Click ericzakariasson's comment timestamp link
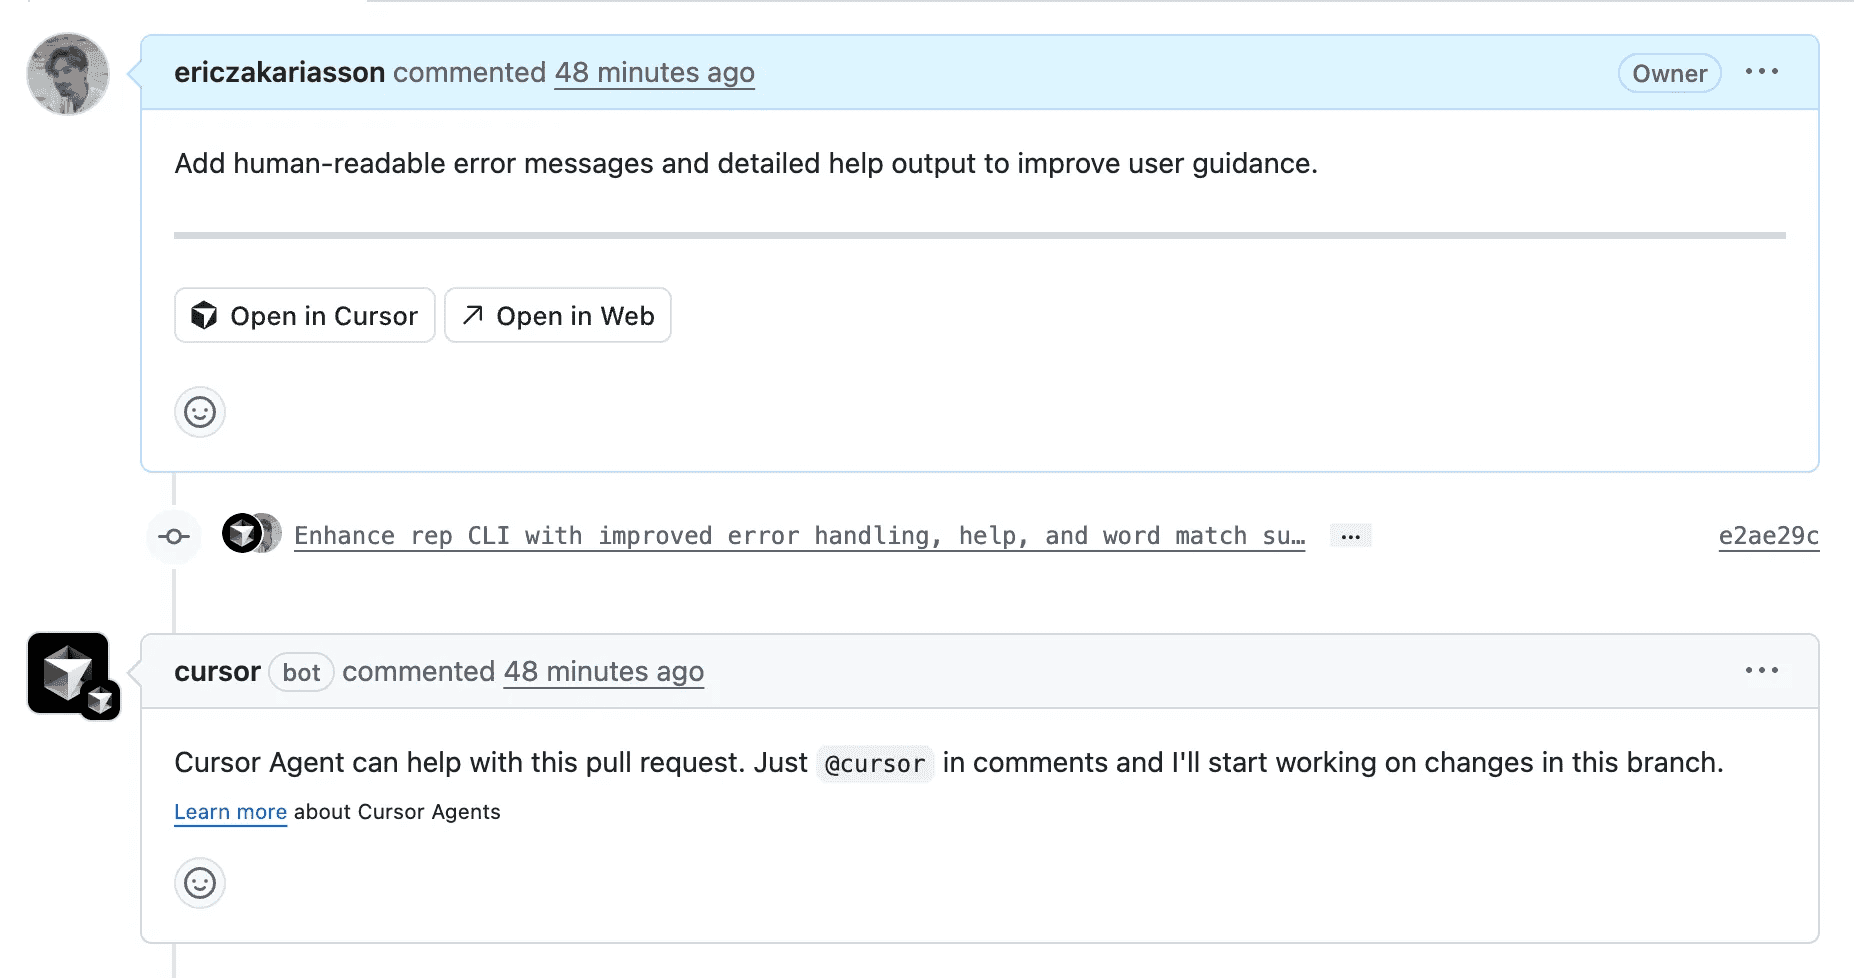The image size is (1854, 978). 654,73
